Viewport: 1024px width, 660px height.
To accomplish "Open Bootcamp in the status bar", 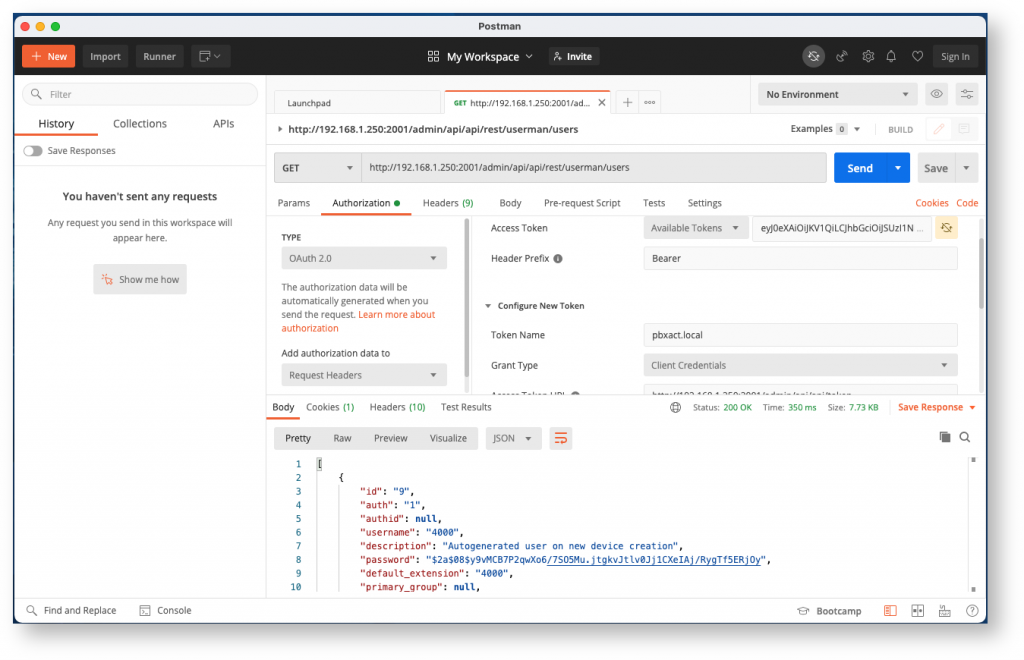I will click(x=829, y=611).
